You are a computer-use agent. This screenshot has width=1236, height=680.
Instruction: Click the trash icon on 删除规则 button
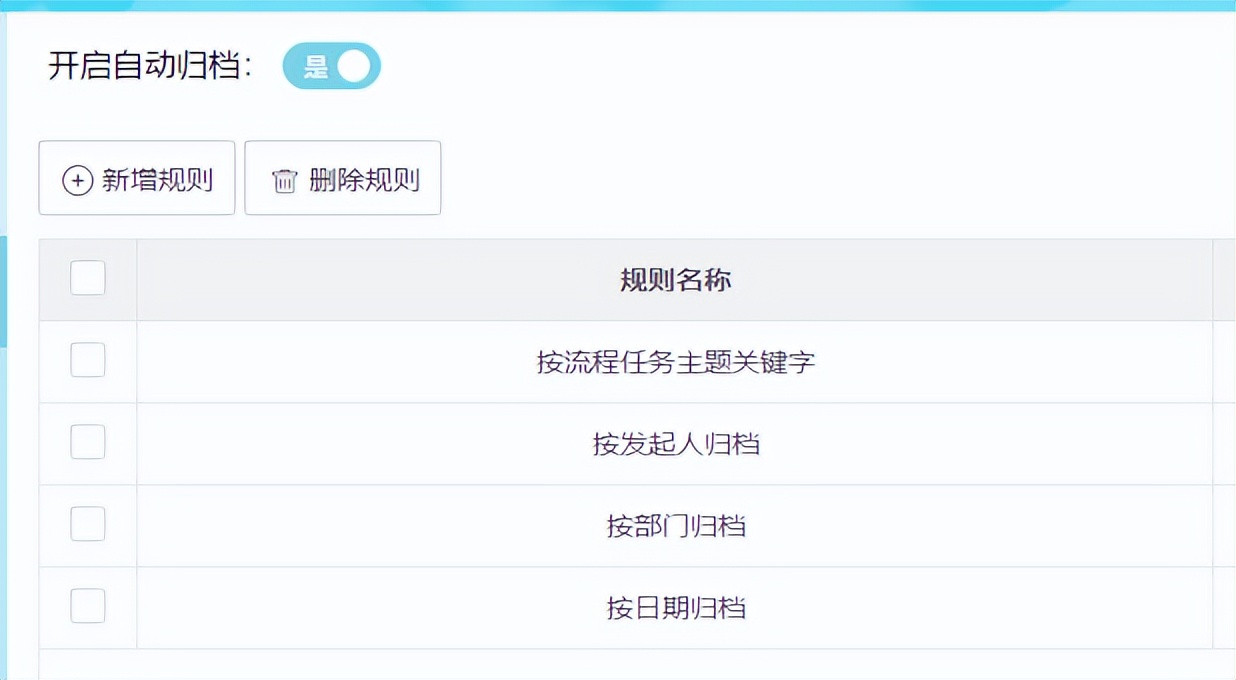(282, 178)
